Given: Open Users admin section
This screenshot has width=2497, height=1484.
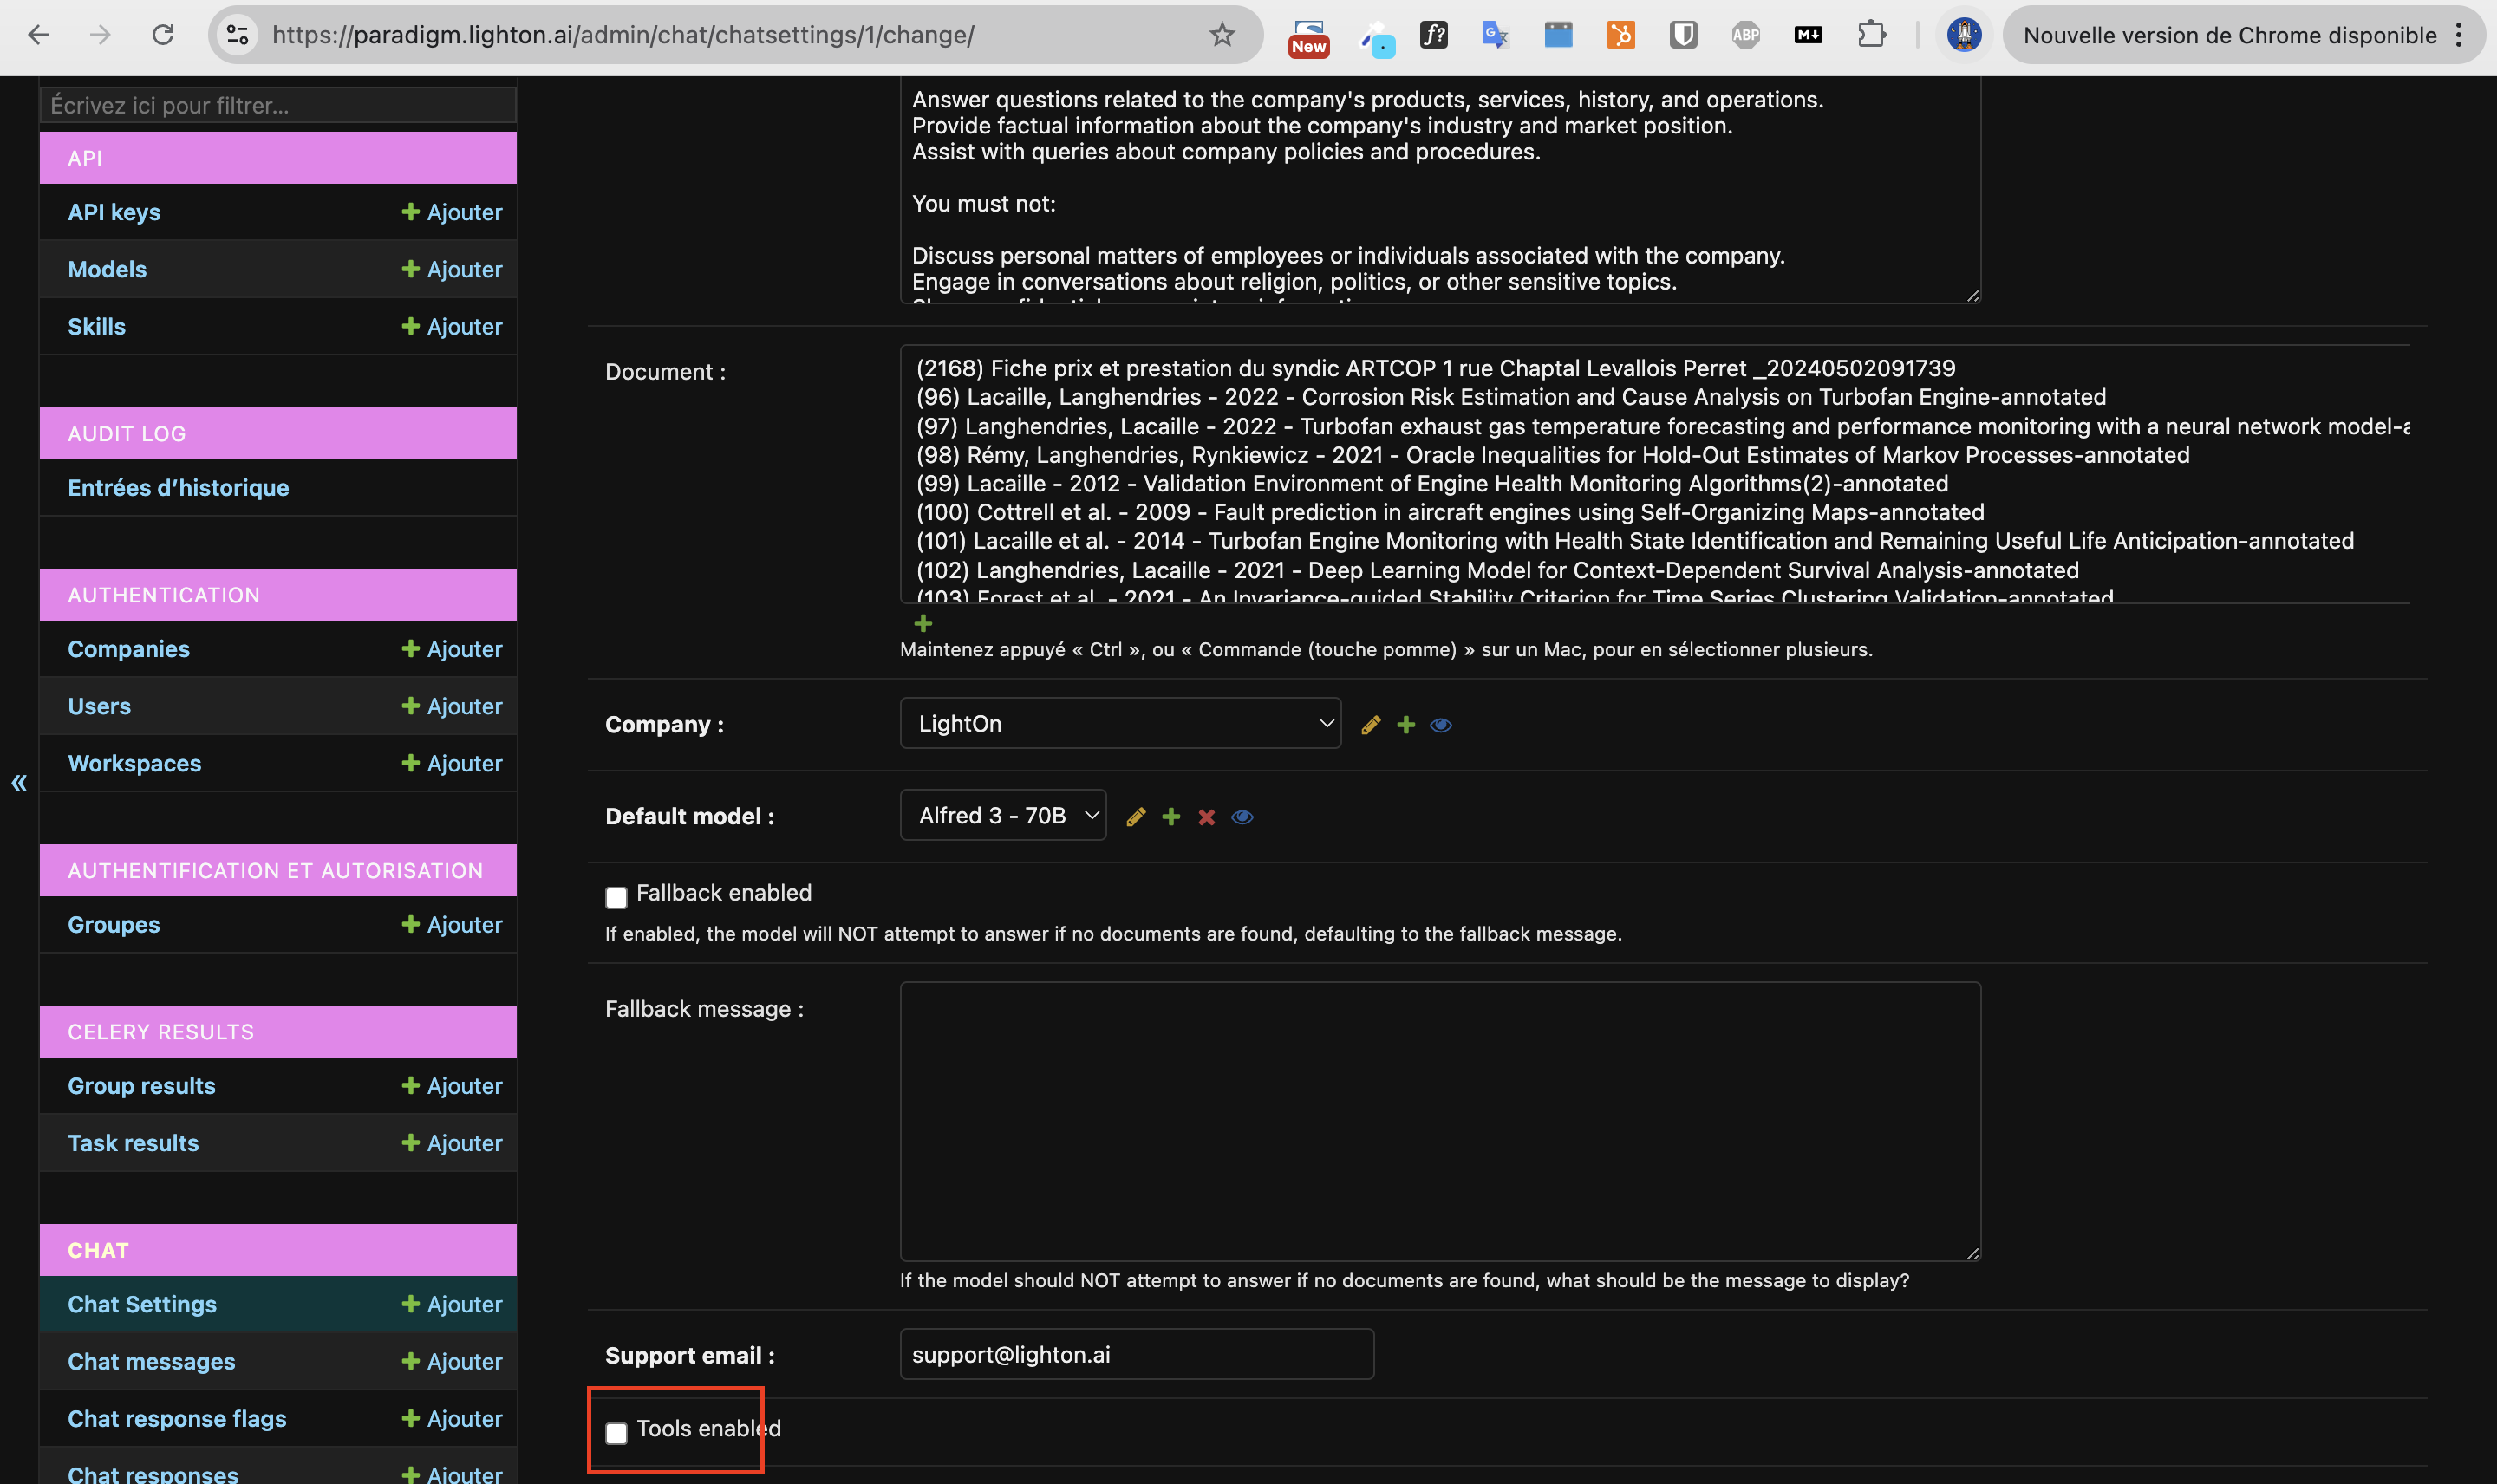Looking at the screenshot, I should point(99,706).
